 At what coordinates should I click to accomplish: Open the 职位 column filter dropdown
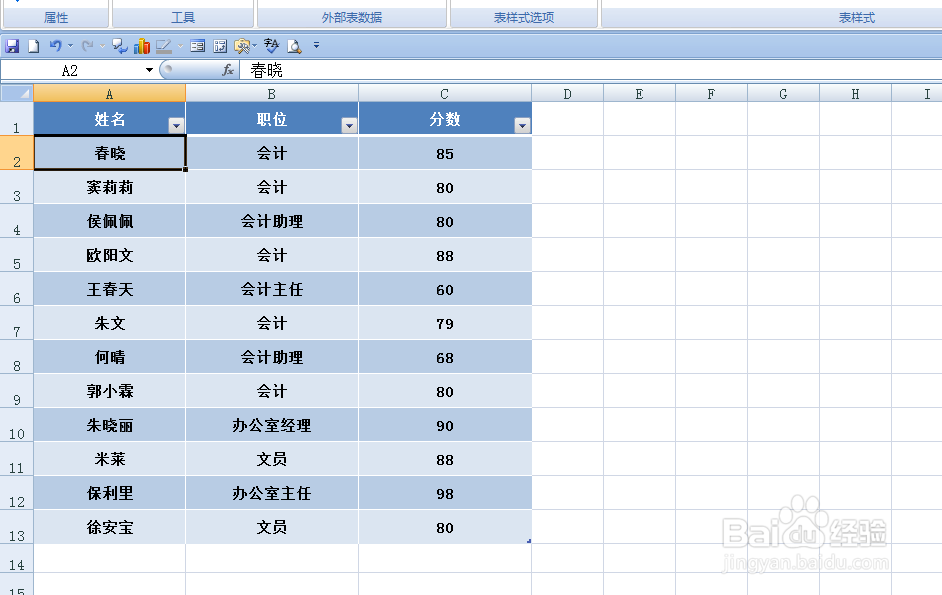[x=349, y=125]
